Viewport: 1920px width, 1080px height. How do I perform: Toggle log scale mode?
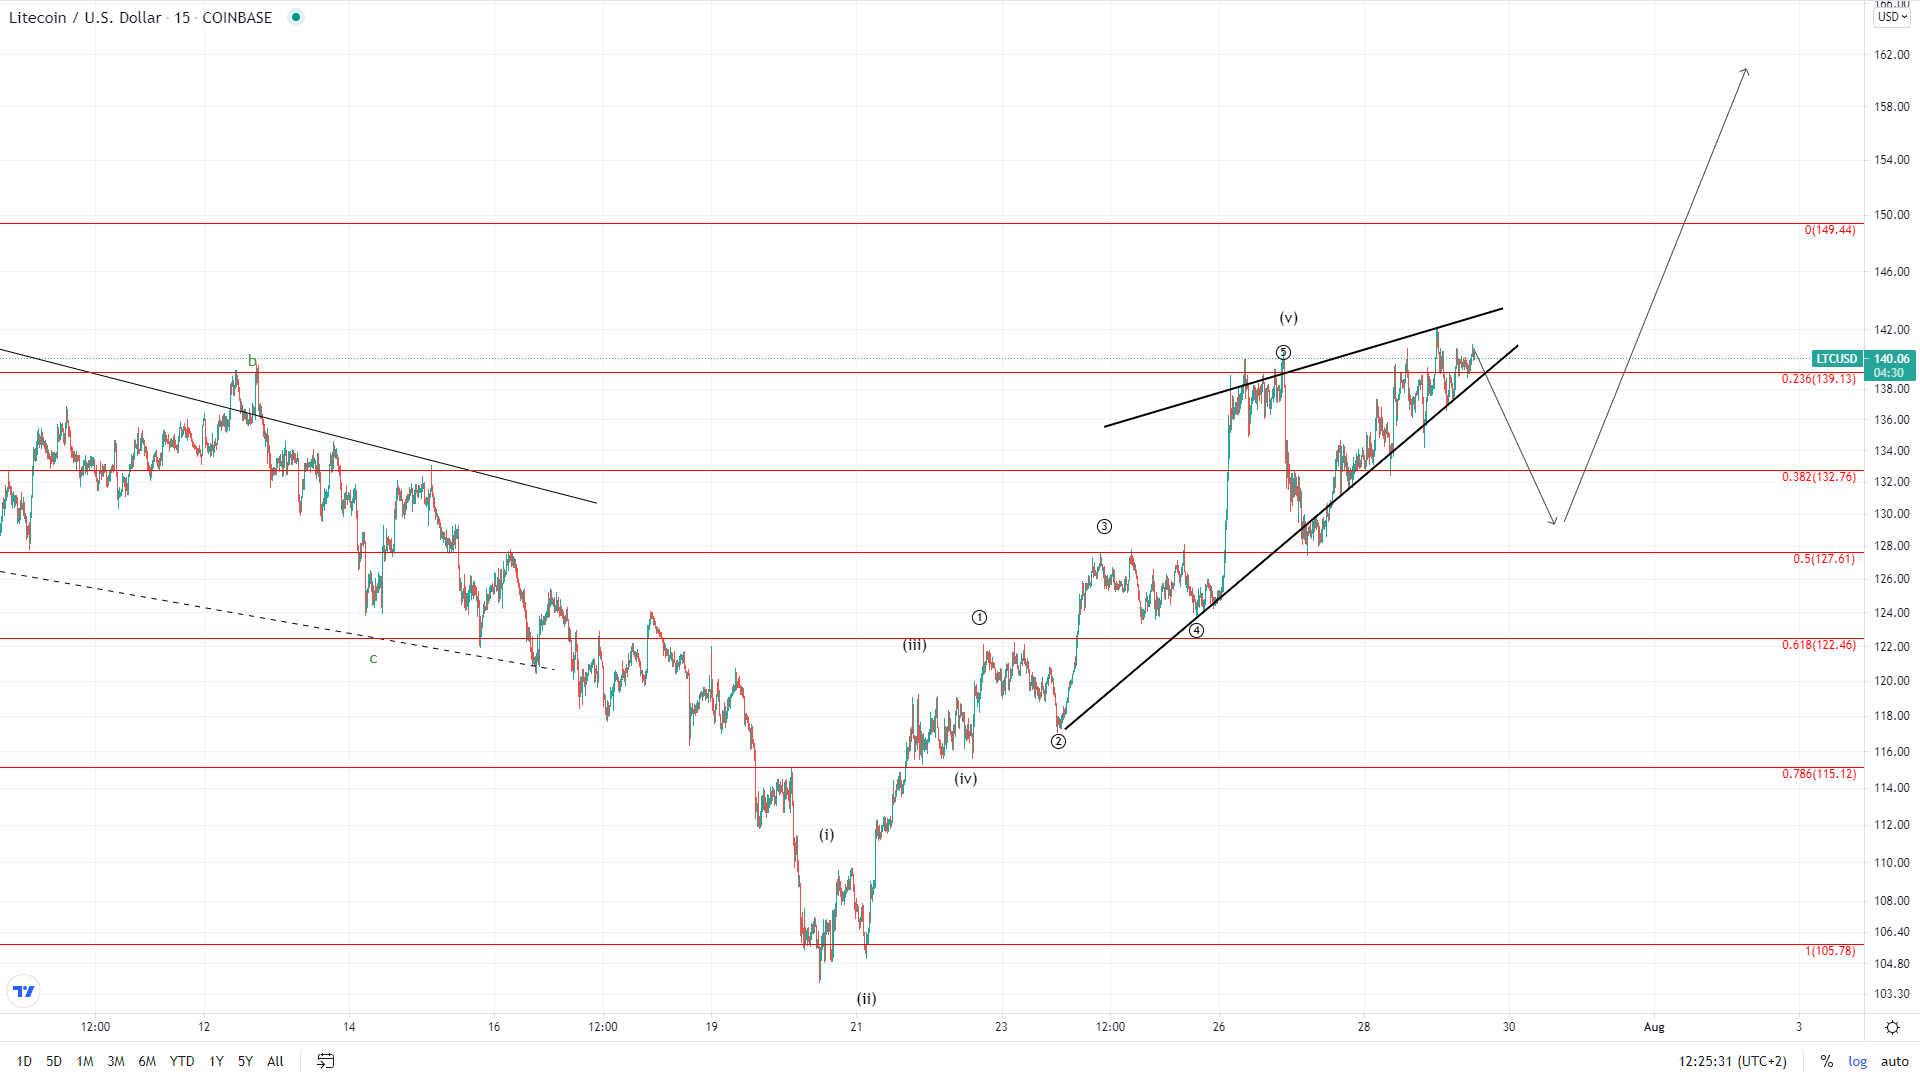point(1857,1061)
